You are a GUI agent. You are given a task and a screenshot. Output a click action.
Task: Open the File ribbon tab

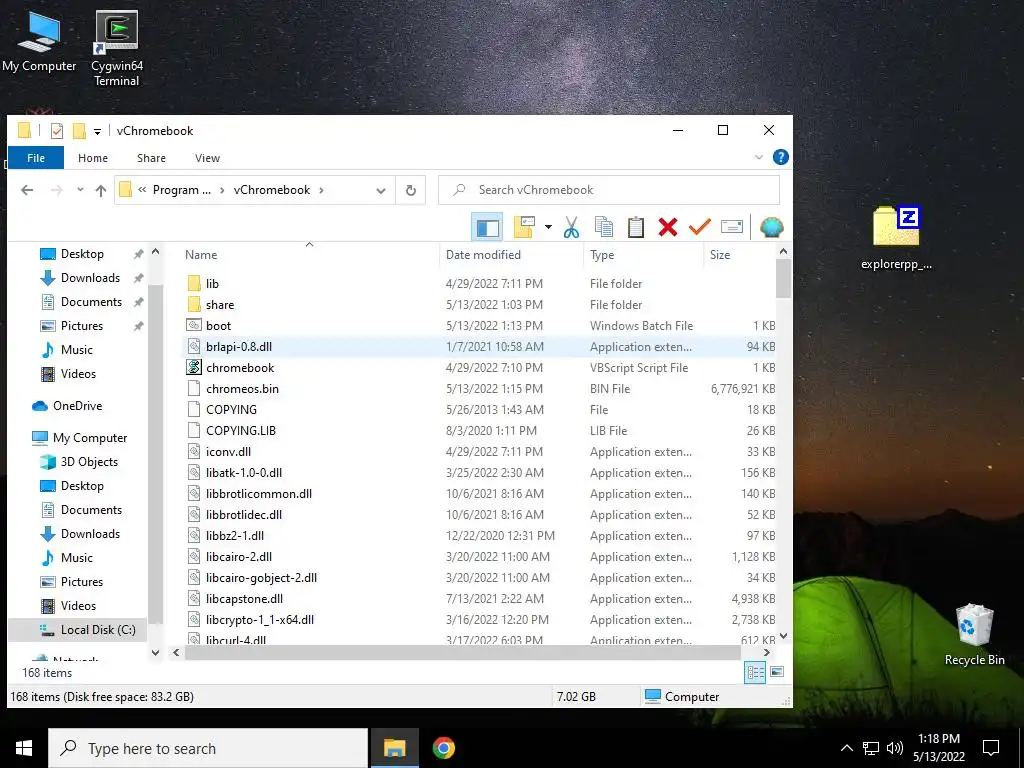tap(36, 158)
